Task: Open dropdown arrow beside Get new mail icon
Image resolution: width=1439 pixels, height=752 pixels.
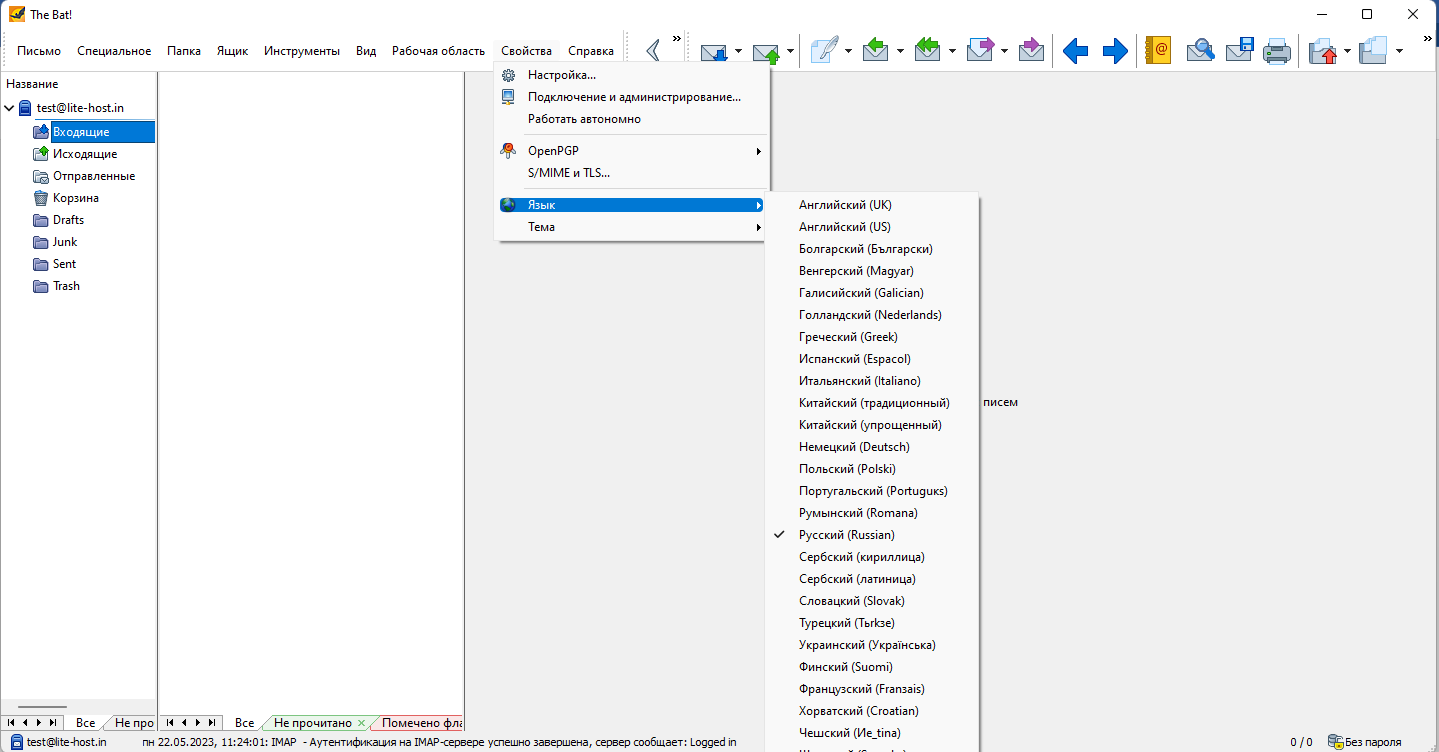Action: (739, 51)
